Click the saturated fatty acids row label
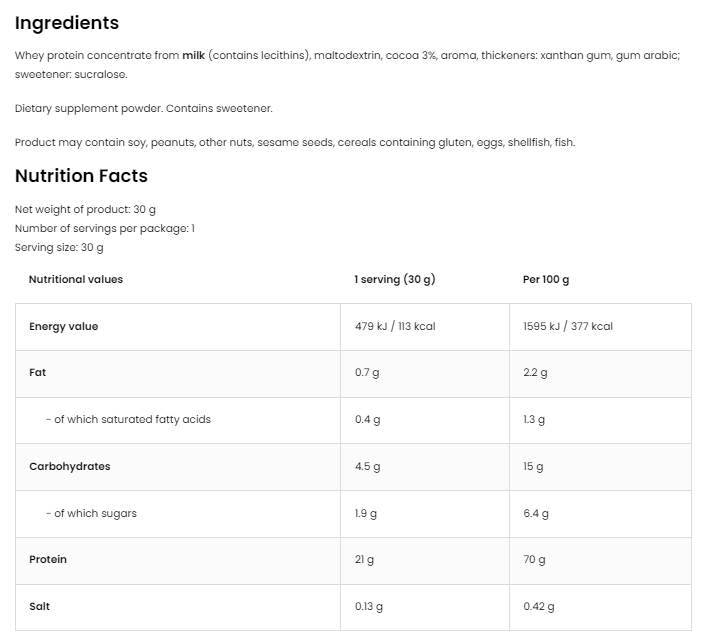708x644 pixels. coord(128,420)
